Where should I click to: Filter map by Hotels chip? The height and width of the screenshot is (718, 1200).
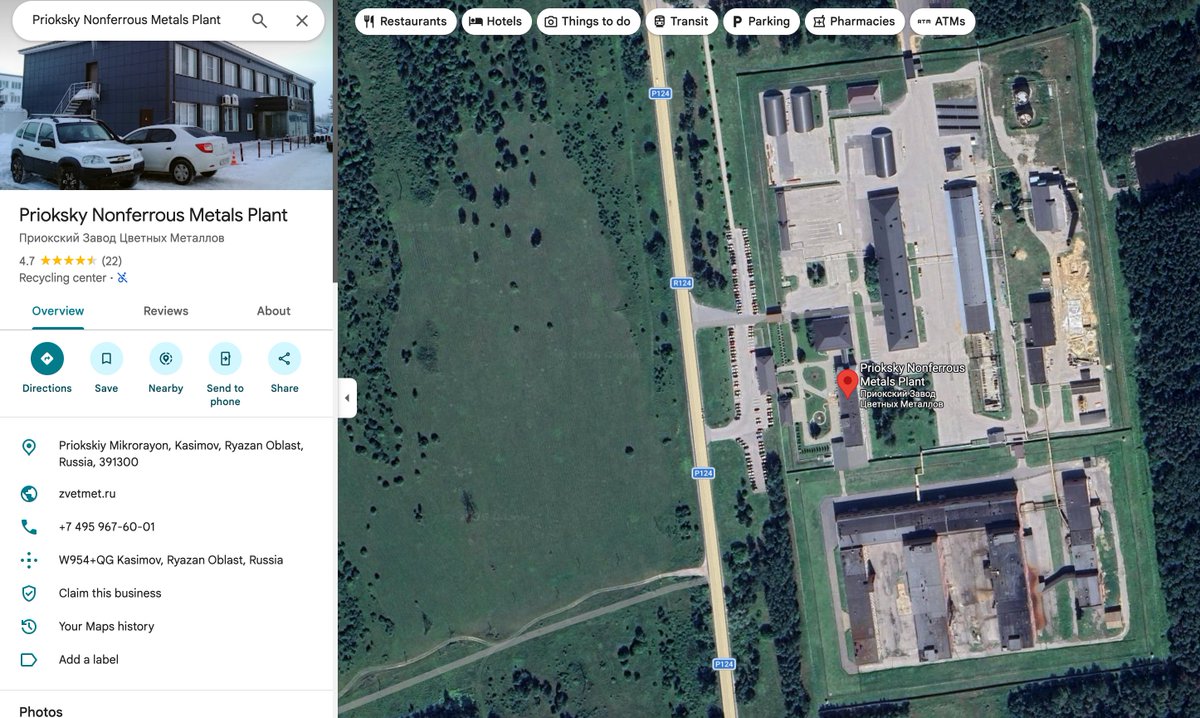coord(495,21)
